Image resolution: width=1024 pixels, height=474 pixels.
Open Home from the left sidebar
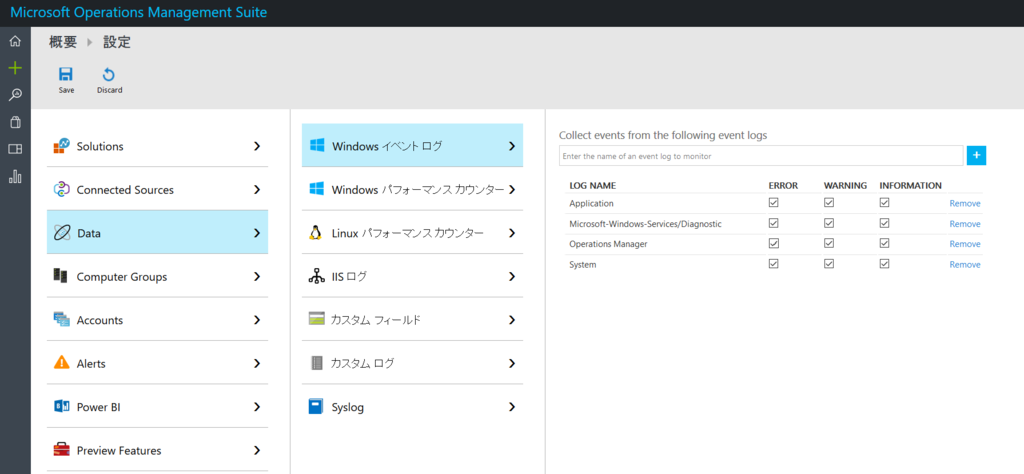[x=15, y=42]
